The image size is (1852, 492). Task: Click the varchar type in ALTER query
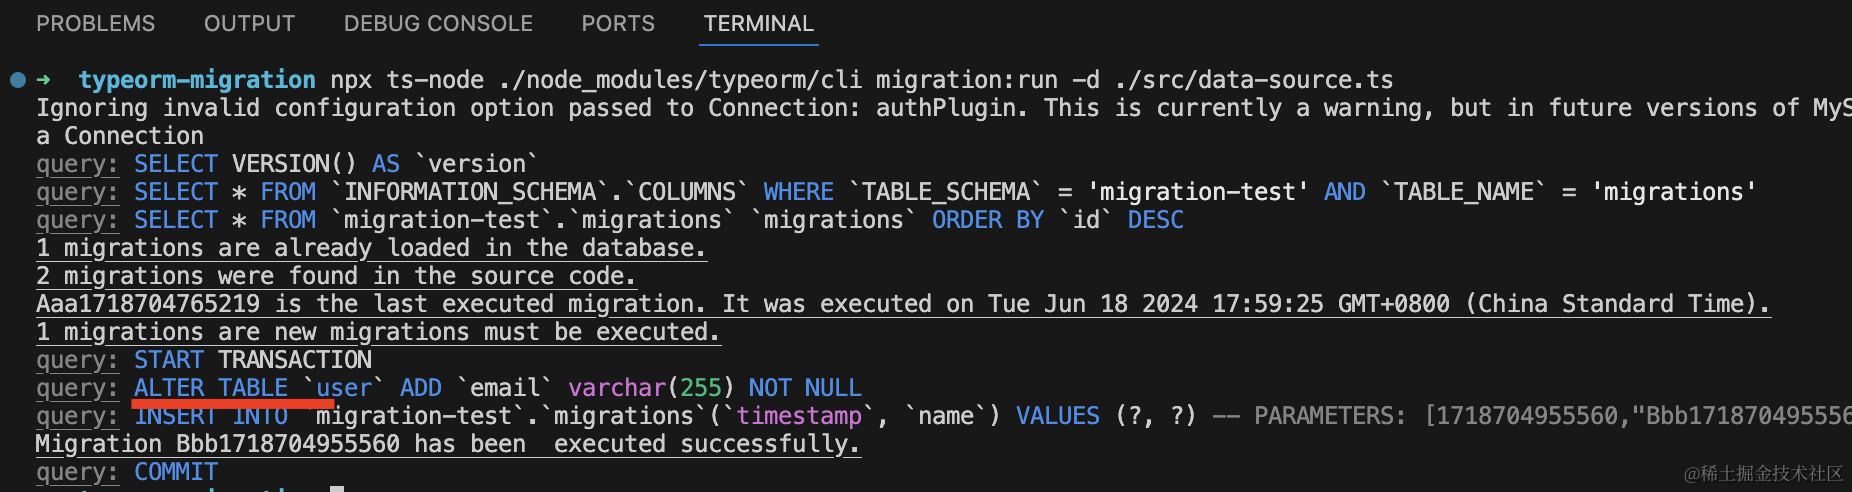point(617,388)
